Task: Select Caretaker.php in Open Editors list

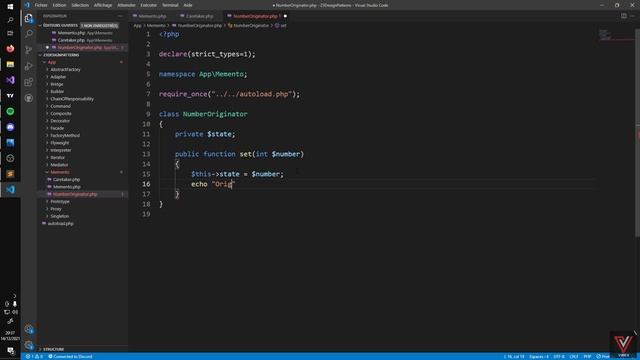Action: (x=71, y=40)
